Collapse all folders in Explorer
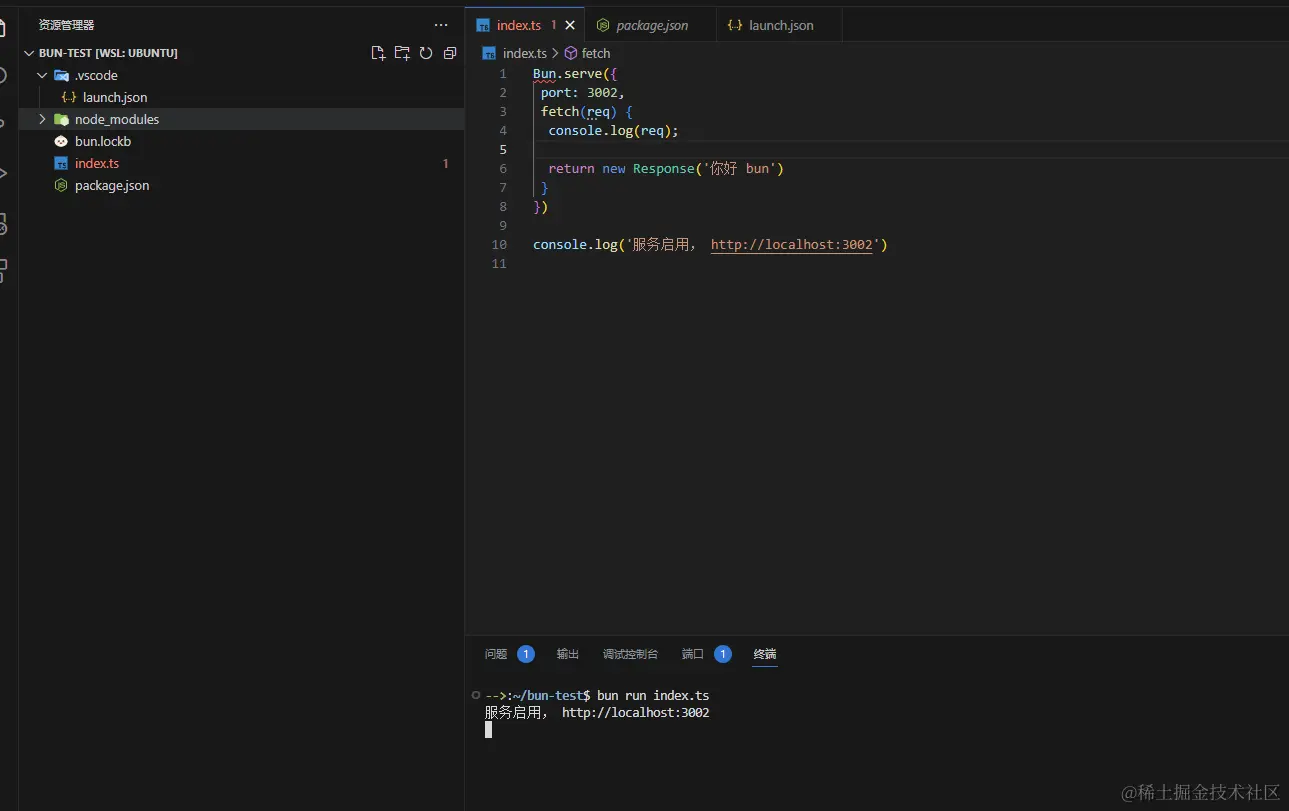Screen dimensions: 1289x811 coord(450,53)
